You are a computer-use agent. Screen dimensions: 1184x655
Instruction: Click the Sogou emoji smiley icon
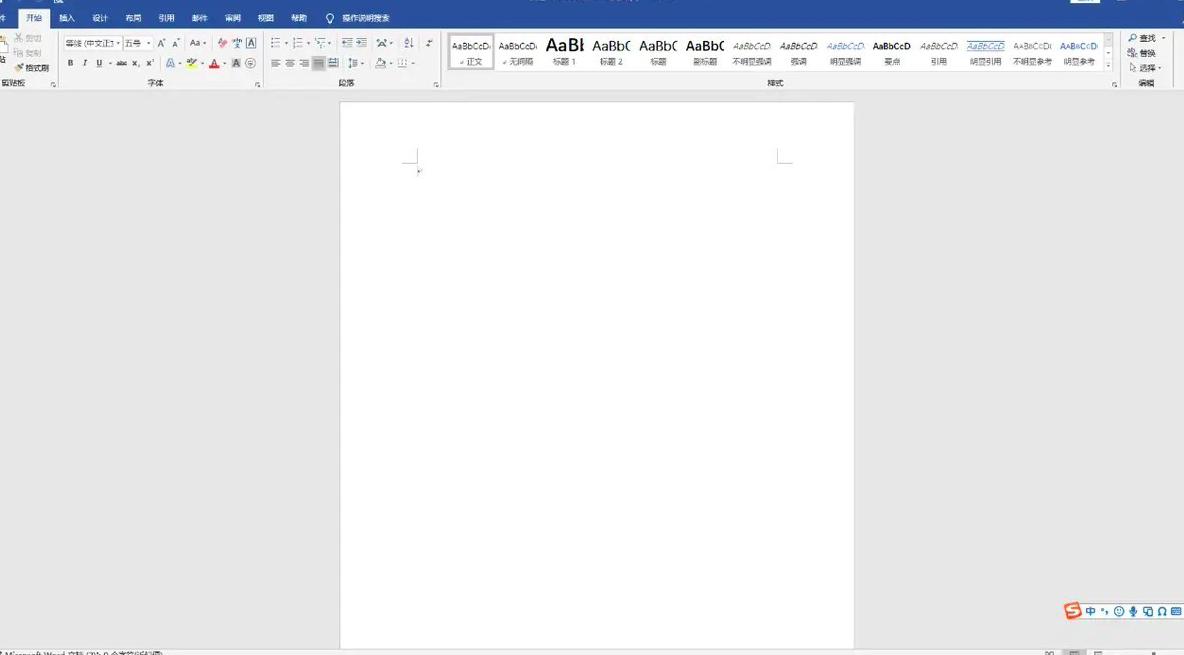pyautogui.click(x=1119, y=611)
